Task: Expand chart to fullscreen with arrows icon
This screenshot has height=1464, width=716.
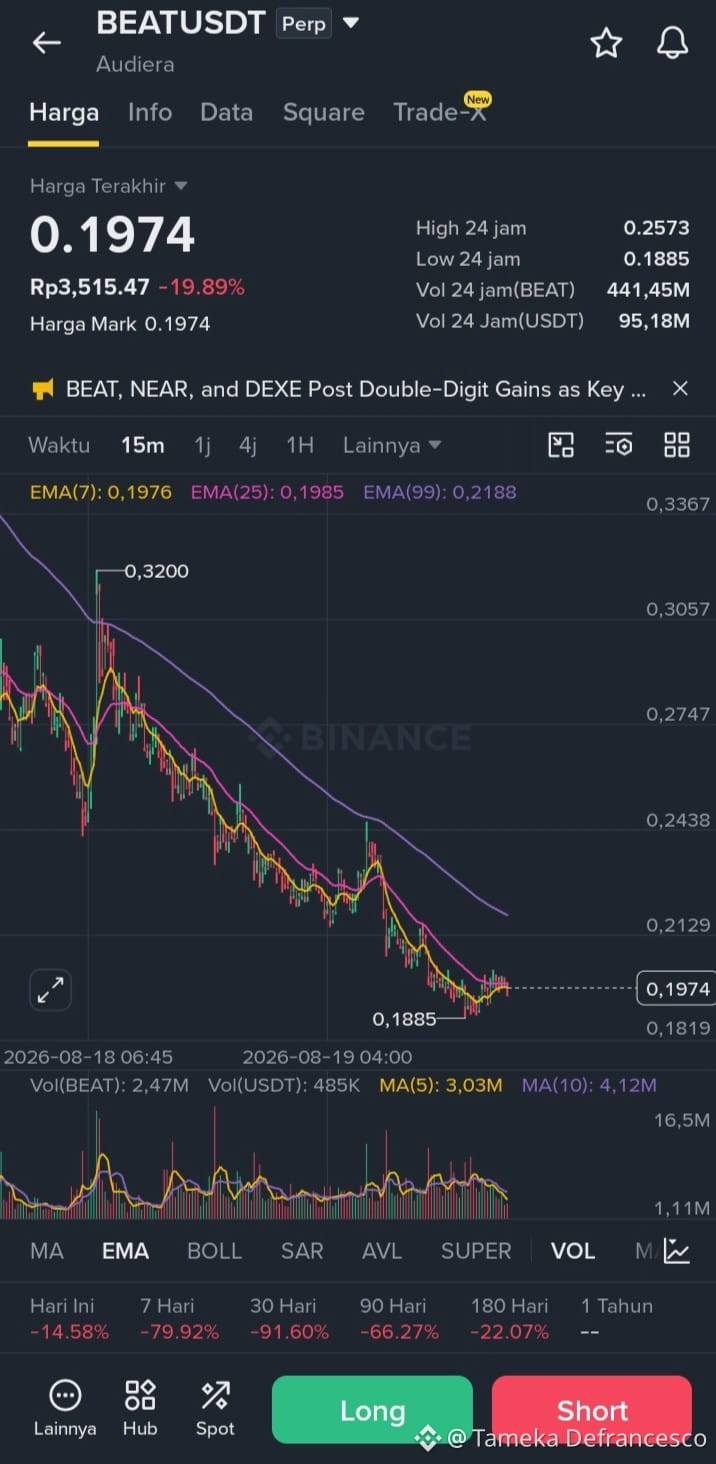Action: coord(50,990)
